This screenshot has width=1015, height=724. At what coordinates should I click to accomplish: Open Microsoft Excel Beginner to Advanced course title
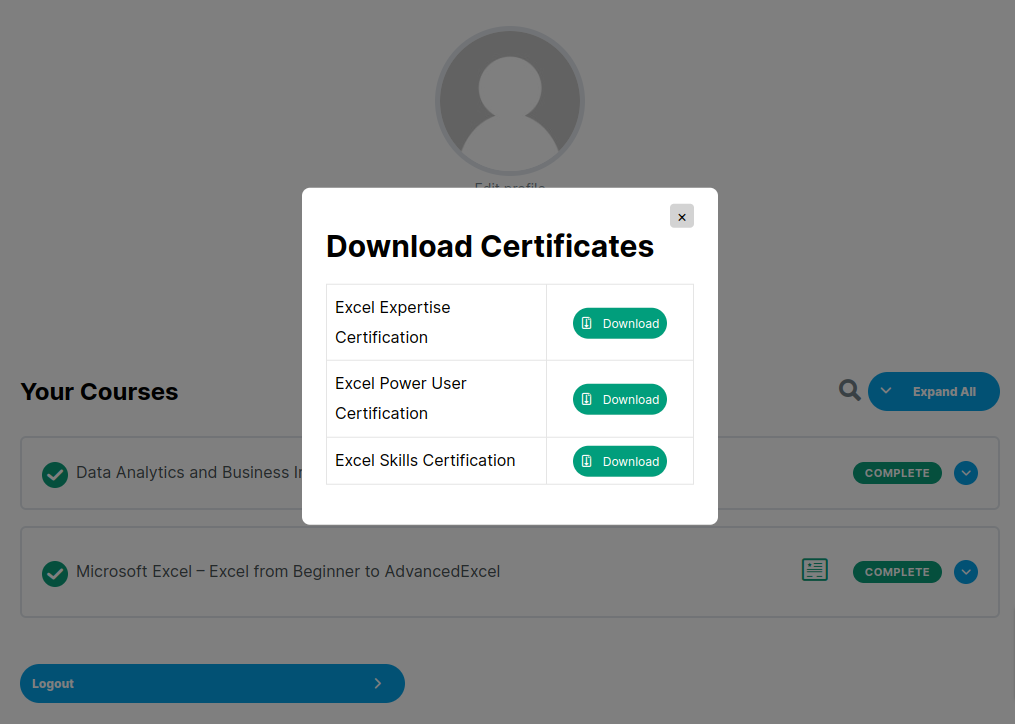point(288,572)
